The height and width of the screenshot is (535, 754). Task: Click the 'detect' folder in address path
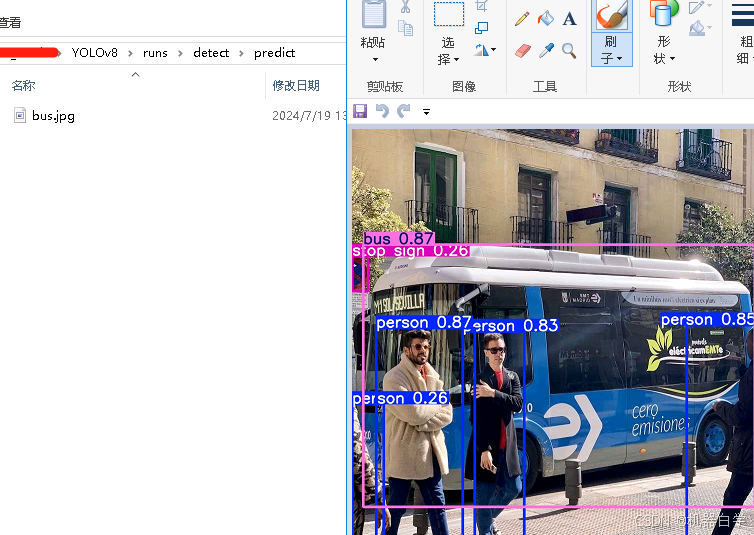coord(211,53)
